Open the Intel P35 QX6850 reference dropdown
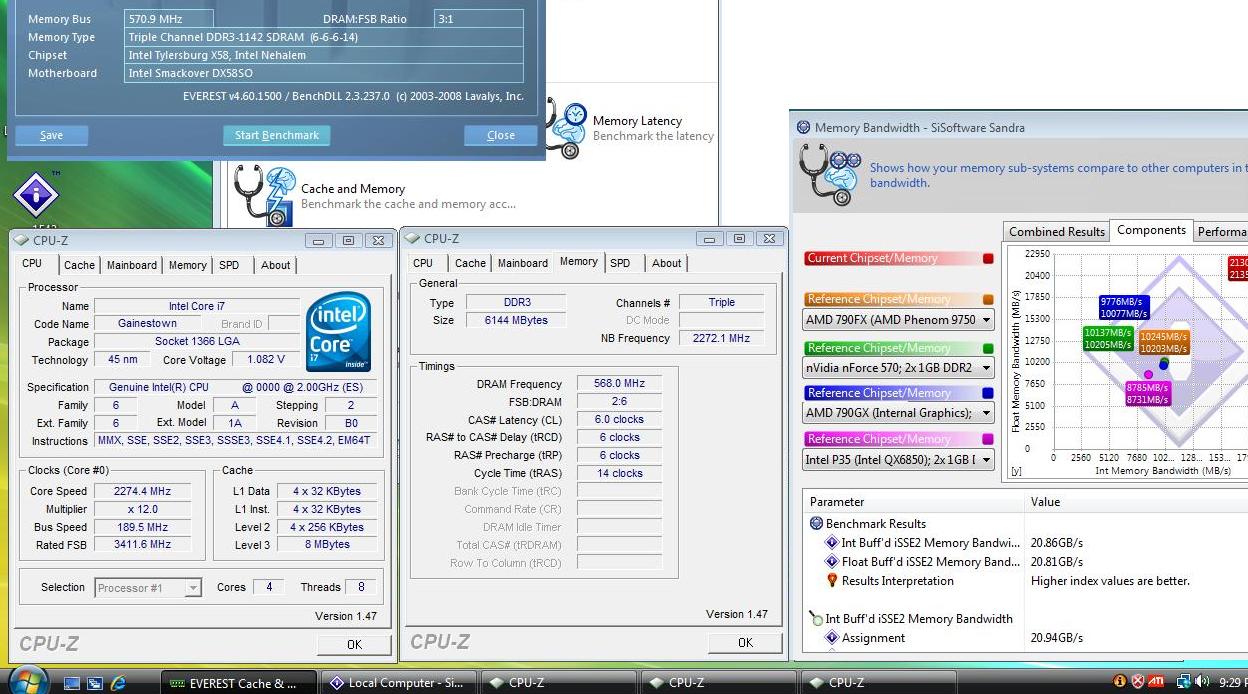Viewport: 1248px width, 694px height. 899,460
